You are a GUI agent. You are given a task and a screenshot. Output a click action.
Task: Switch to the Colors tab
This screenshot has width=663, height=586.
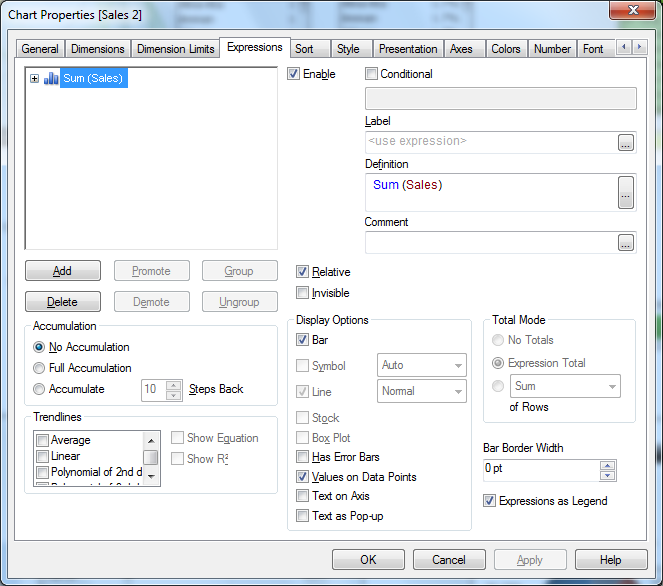pos(506,49)
